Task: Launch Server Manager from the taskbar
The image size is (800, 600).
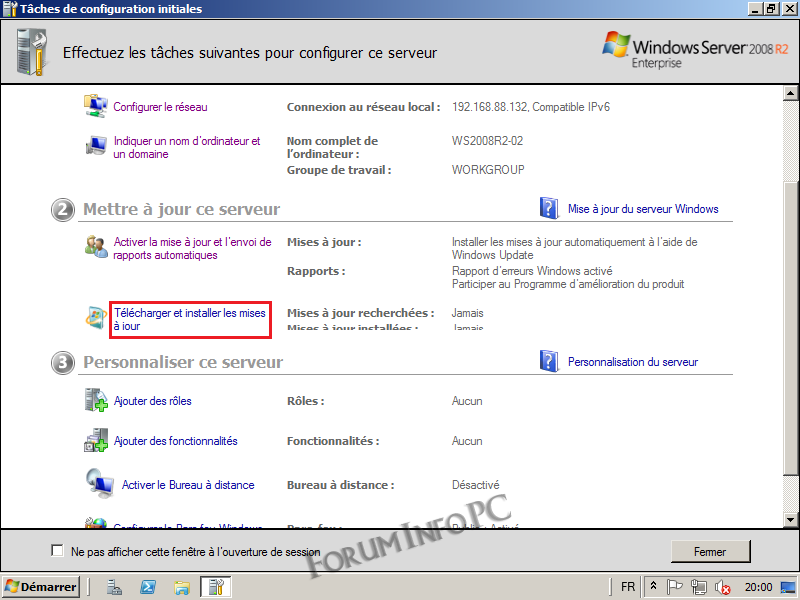Action: coord(114,587)
